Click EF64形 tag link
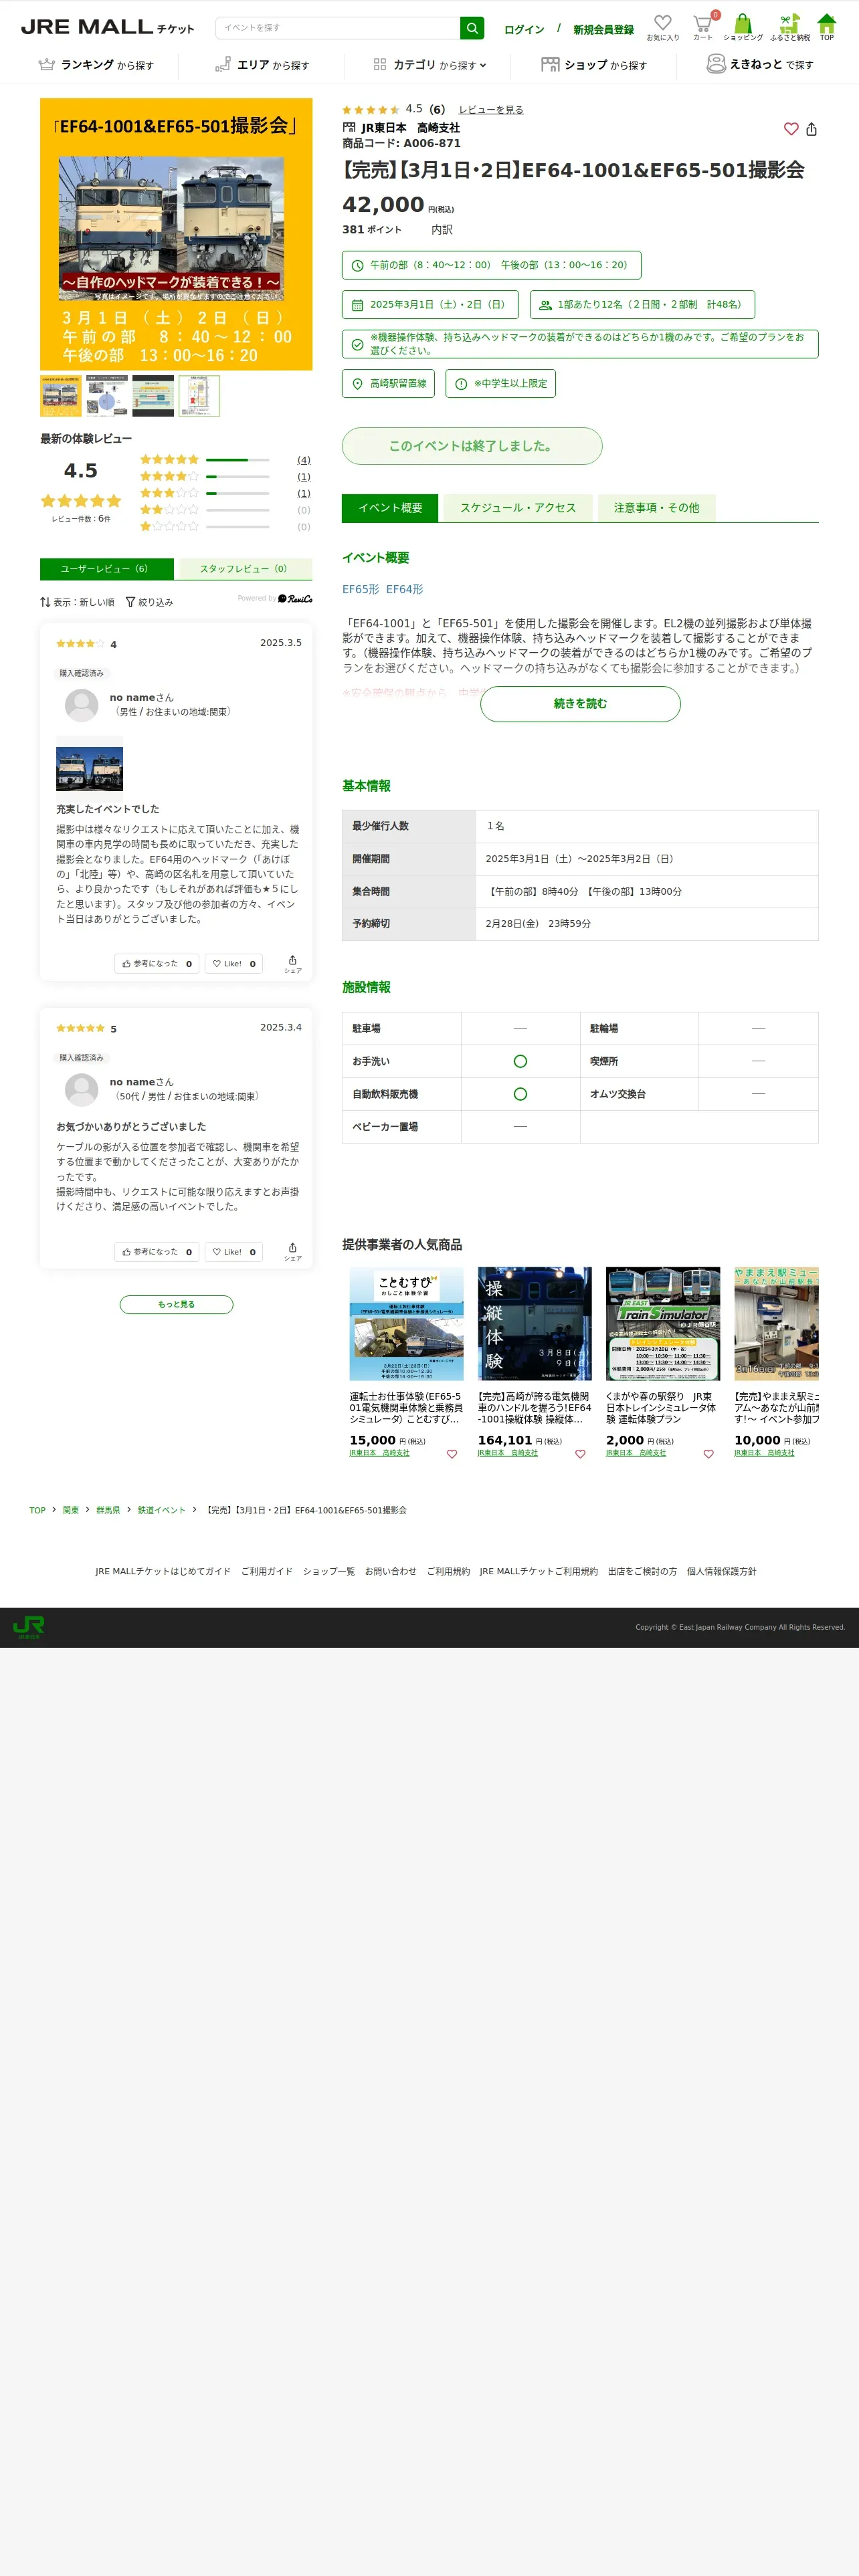859x2576 pixels. 405,589
